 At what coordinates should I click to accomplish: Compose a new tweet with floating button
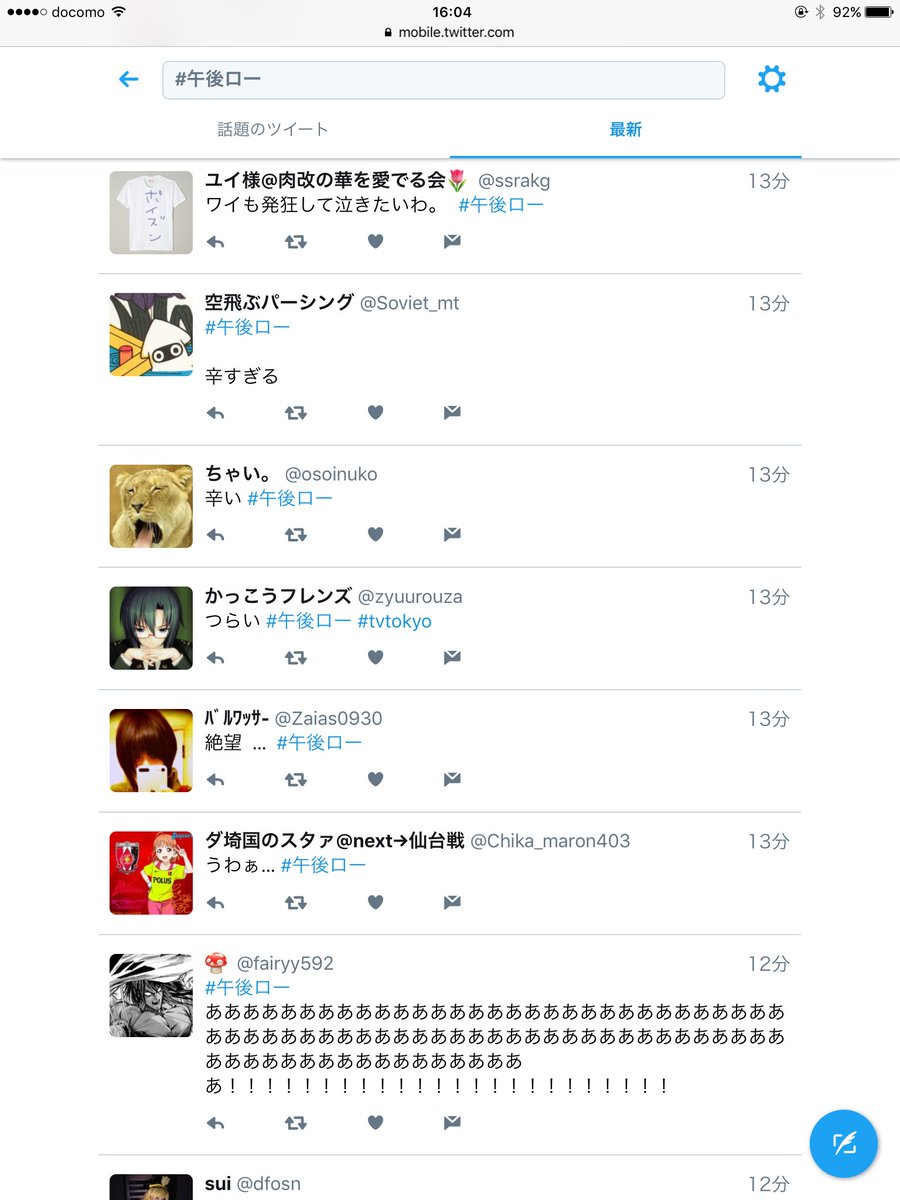pyautogui.click(x=843, y=1142)
